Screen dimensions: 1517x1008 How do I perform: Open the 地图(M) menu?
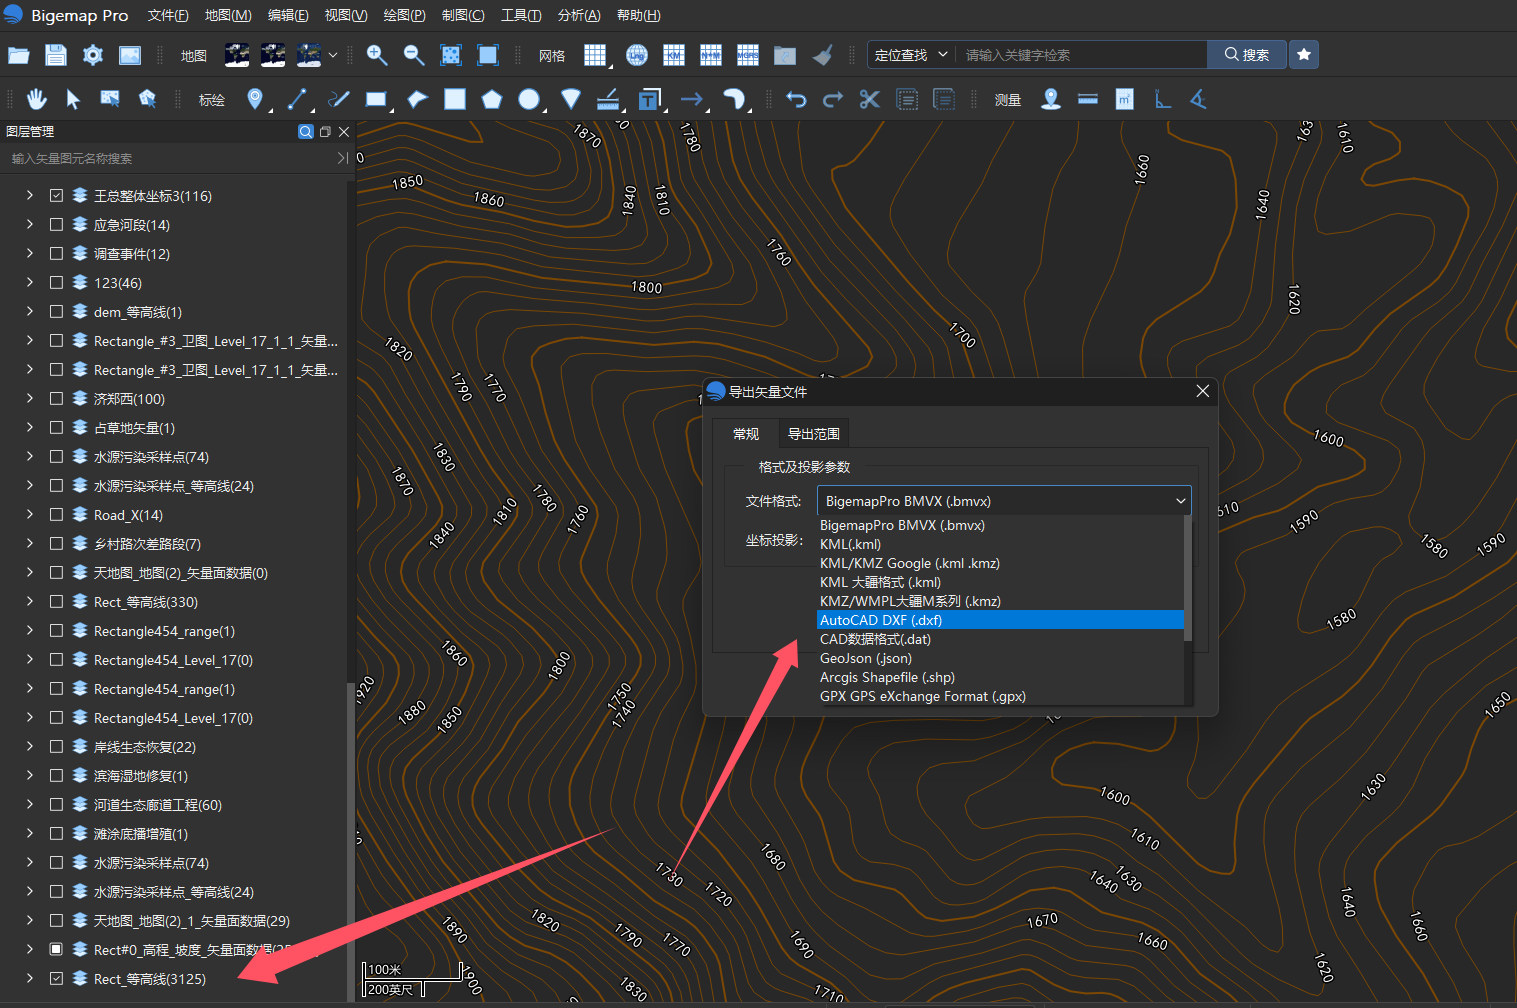click(228, 15)
